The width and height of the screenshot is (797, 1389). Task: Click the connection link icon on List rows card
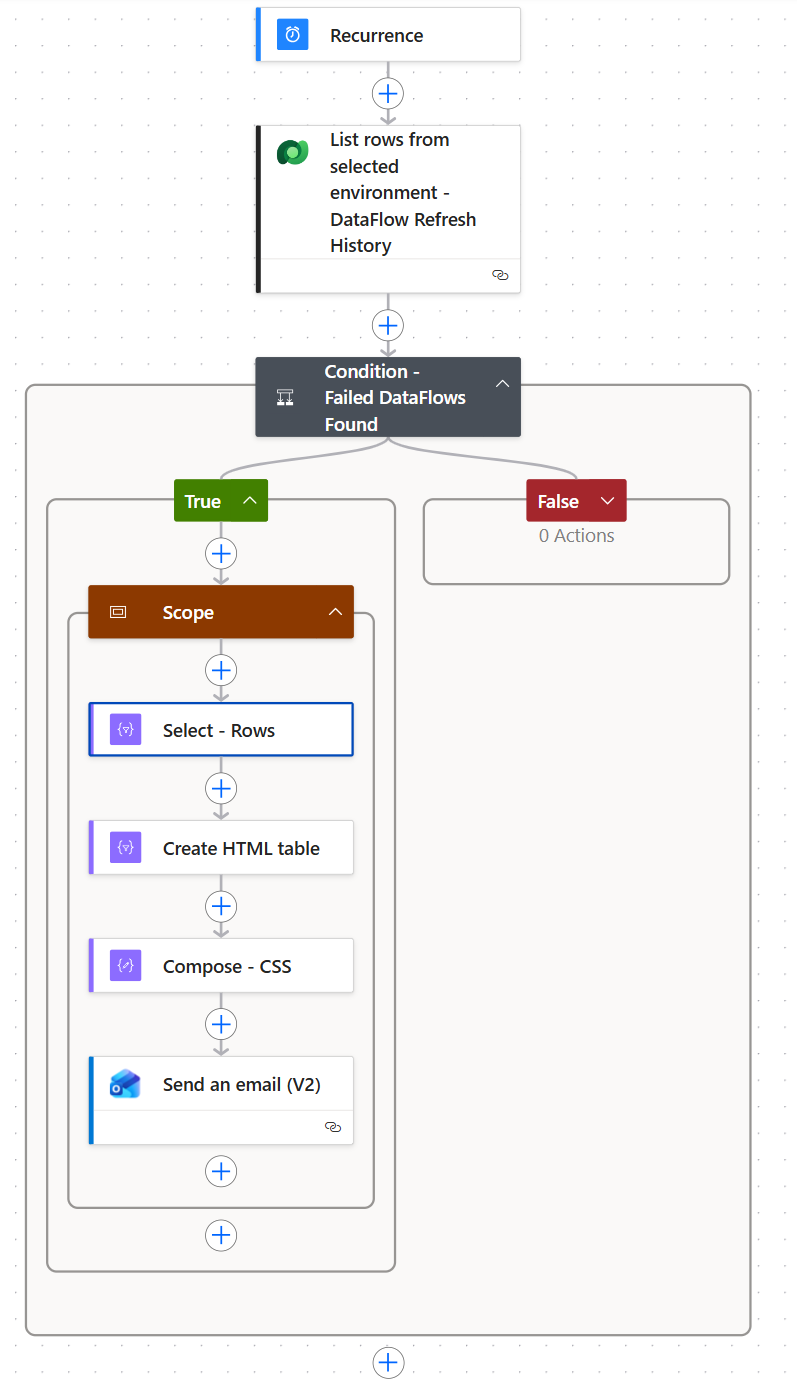501,275
